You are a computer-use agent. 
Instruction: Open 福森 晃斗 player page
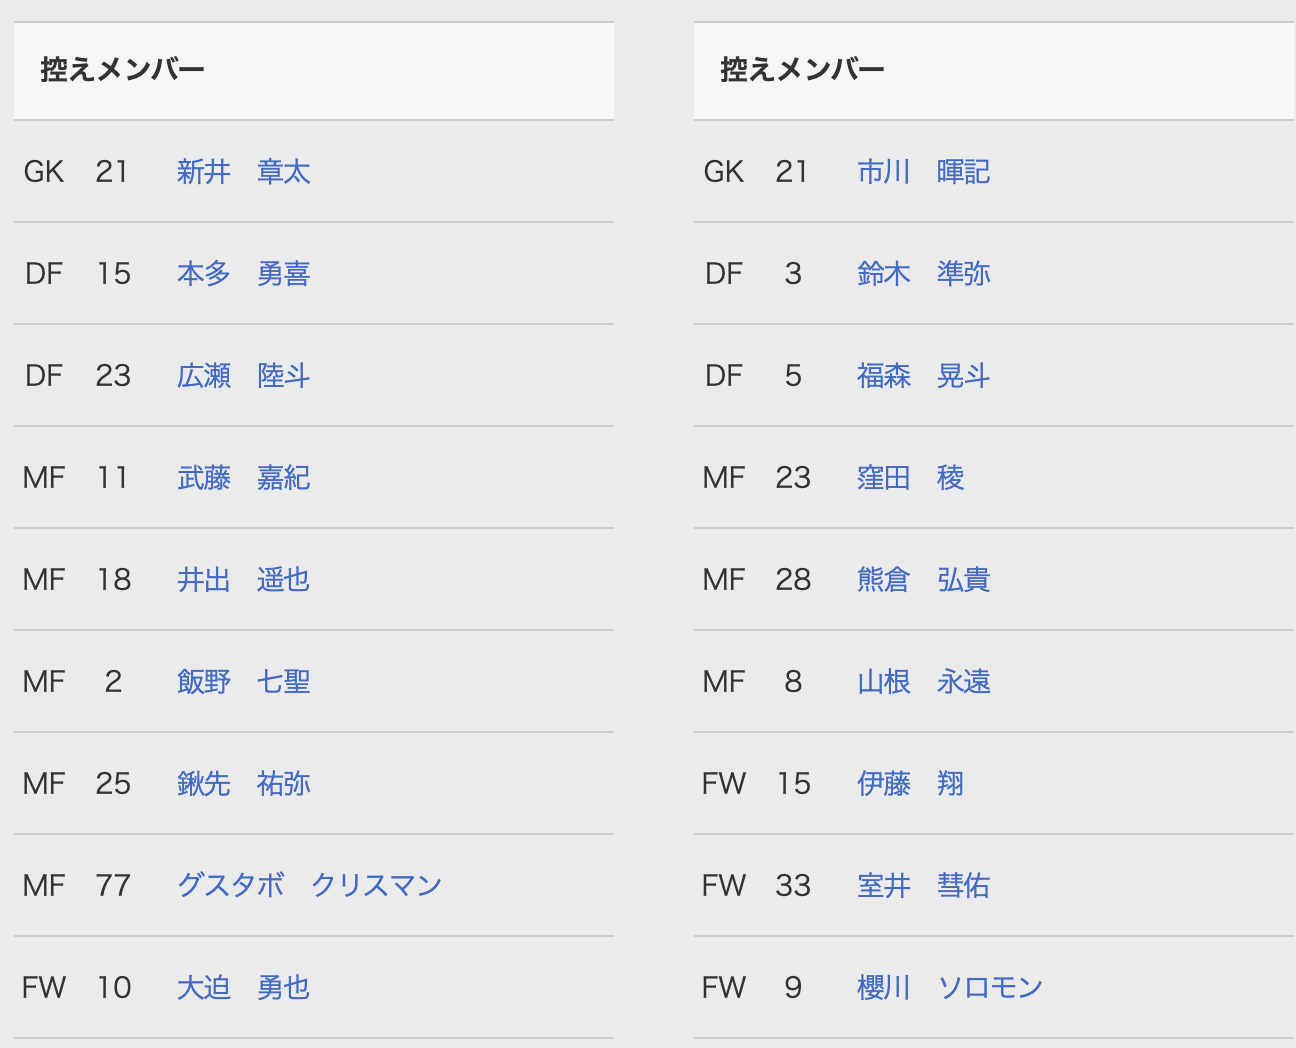[923, 376]
